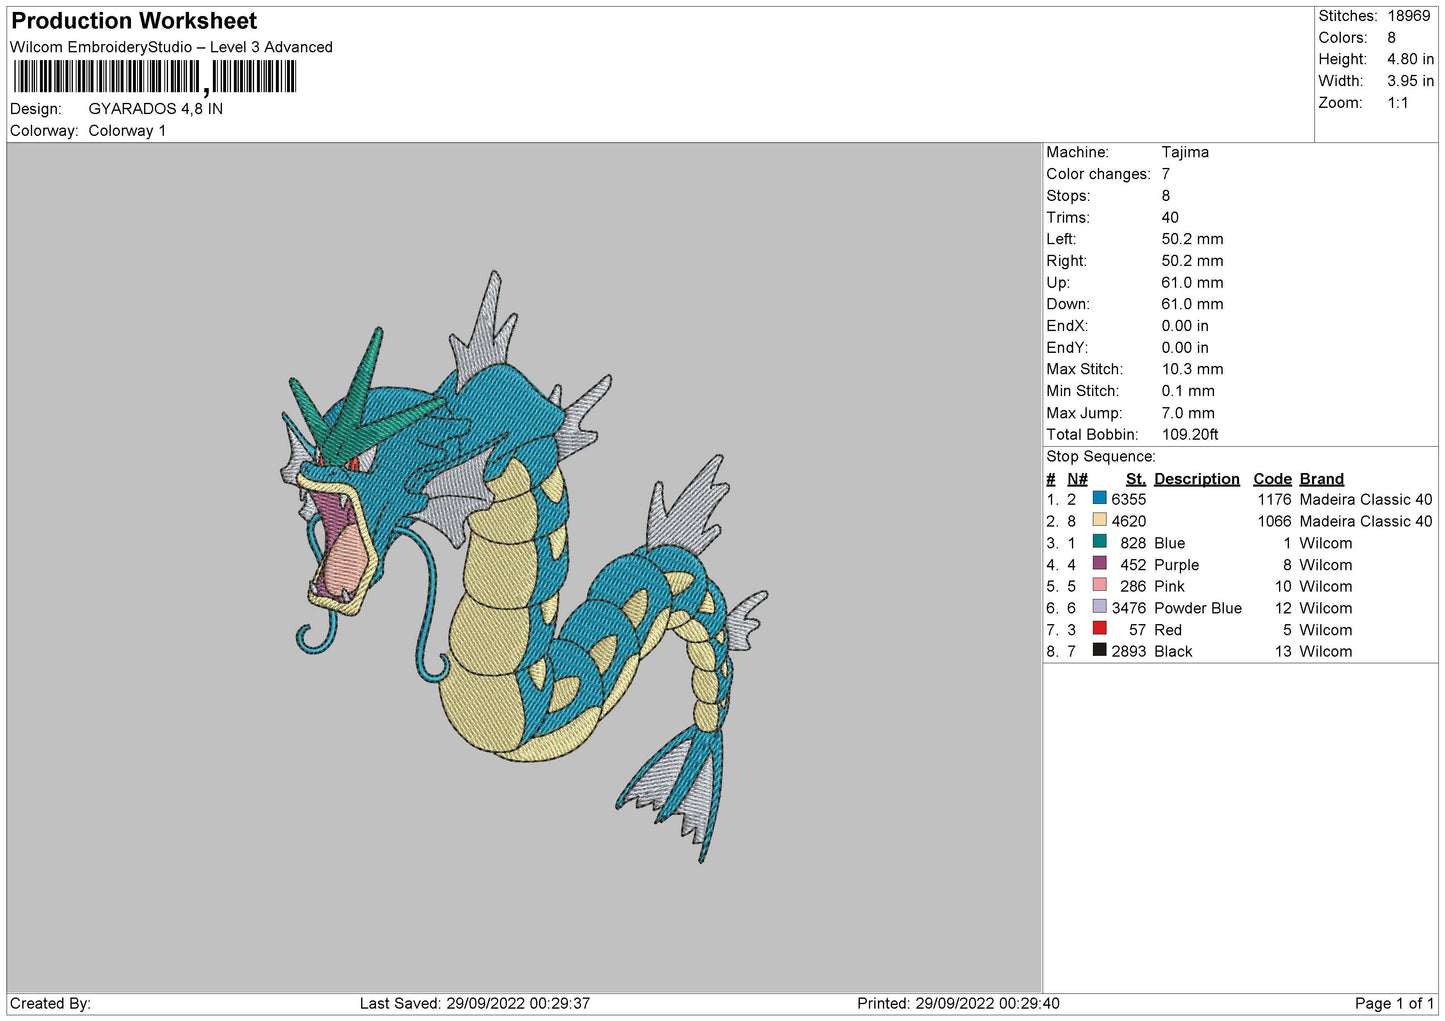Click the 'Created By:' footer label
Viewport: 1445px width, 1021px height.
click(50, 1004)
